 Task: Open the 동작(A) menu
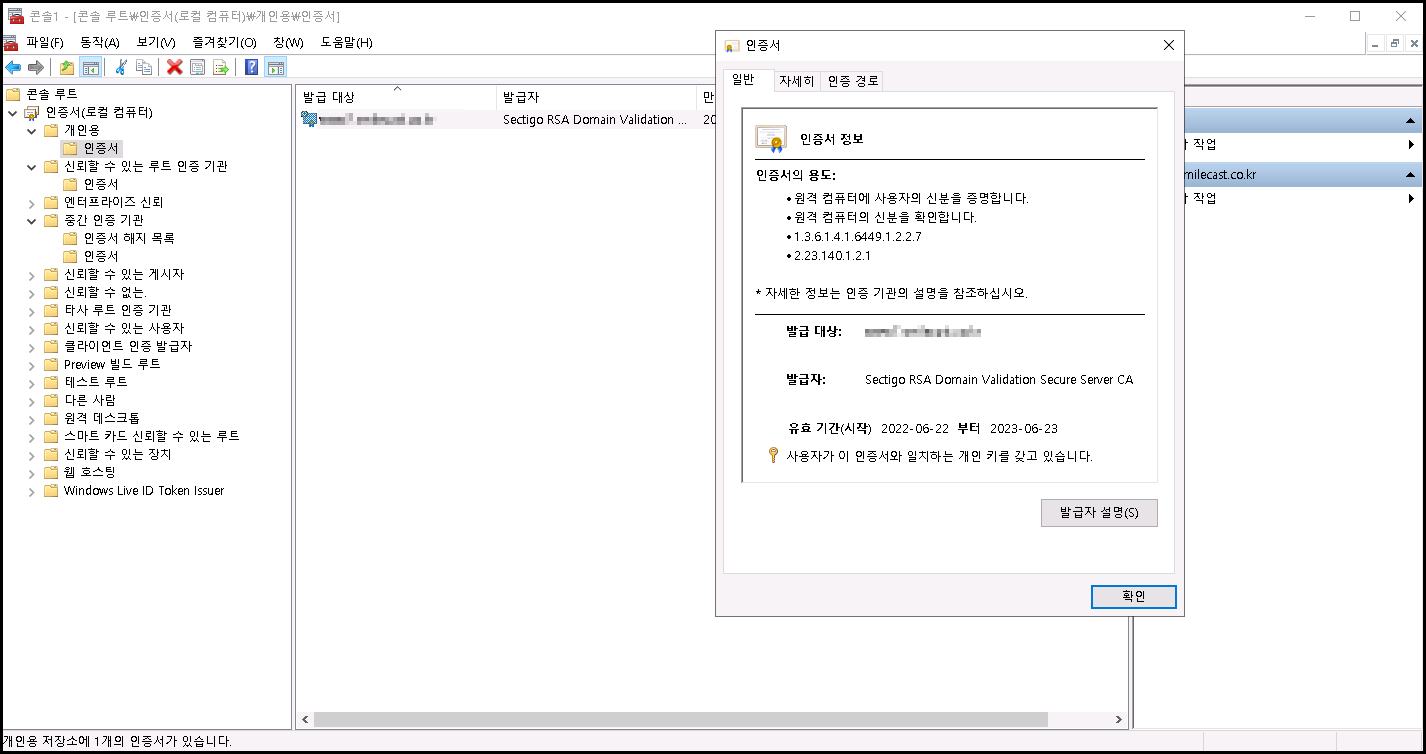pyautogui.click(x=99, y=42)
